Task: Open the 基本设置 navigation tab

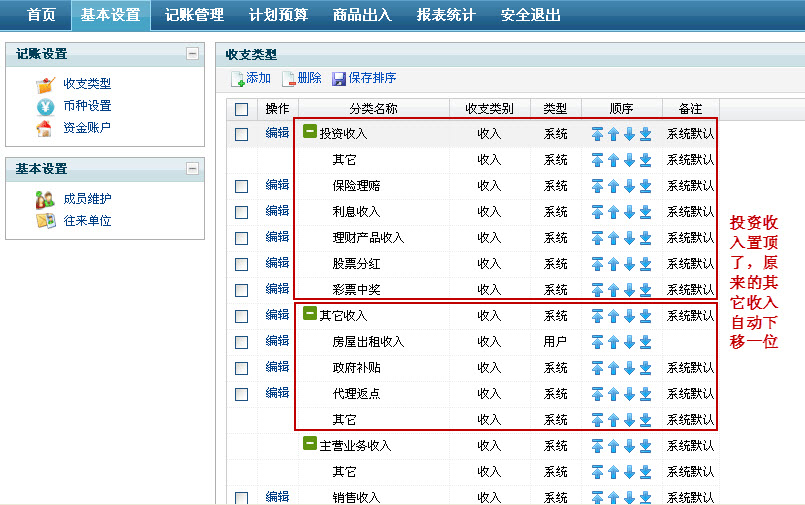Action: [x=110, y=15]
